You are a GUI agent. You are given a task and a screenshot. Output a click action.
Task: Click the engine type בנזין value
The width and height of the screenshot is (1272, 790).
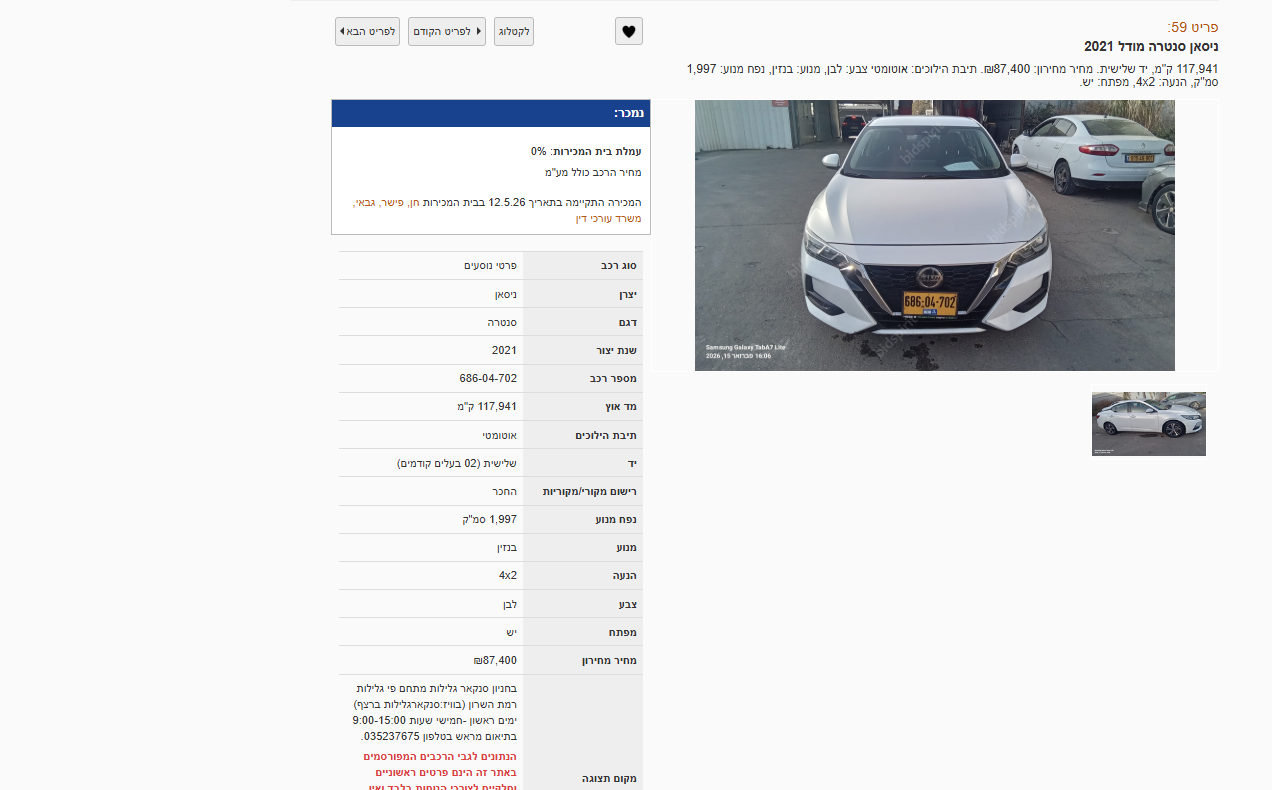click(507, 547)
